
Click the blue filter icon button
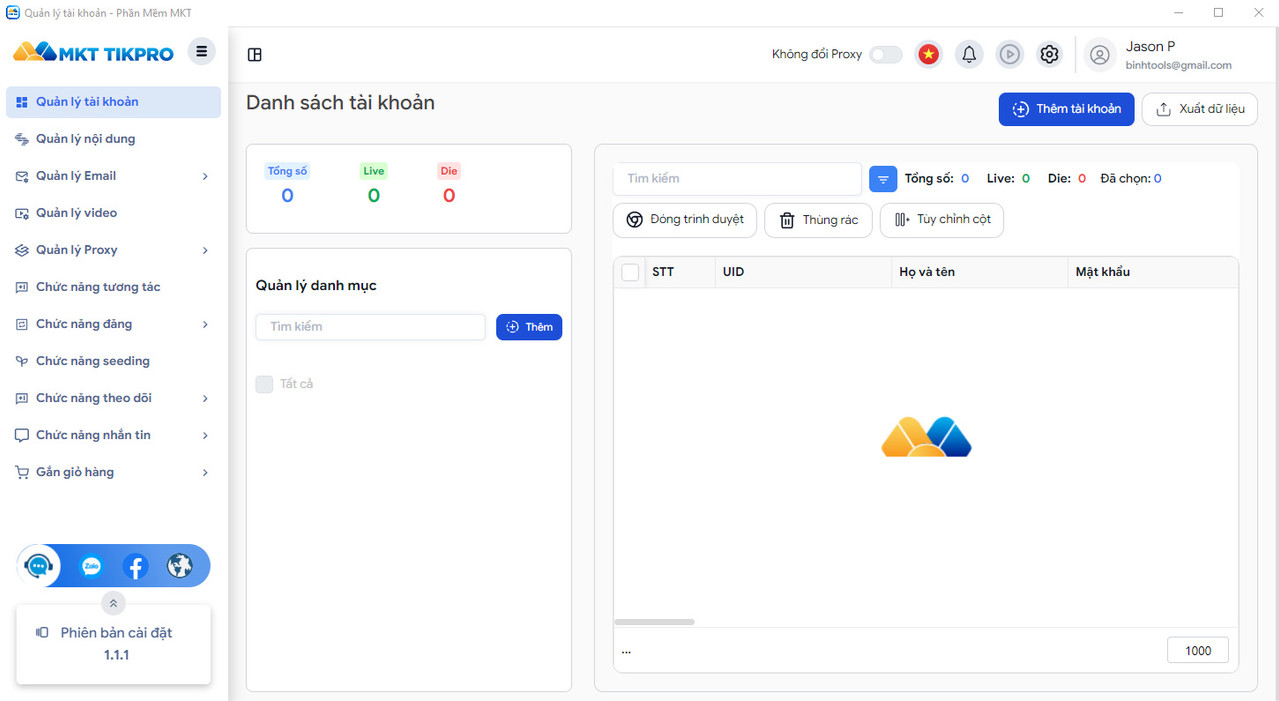point(883,179)
